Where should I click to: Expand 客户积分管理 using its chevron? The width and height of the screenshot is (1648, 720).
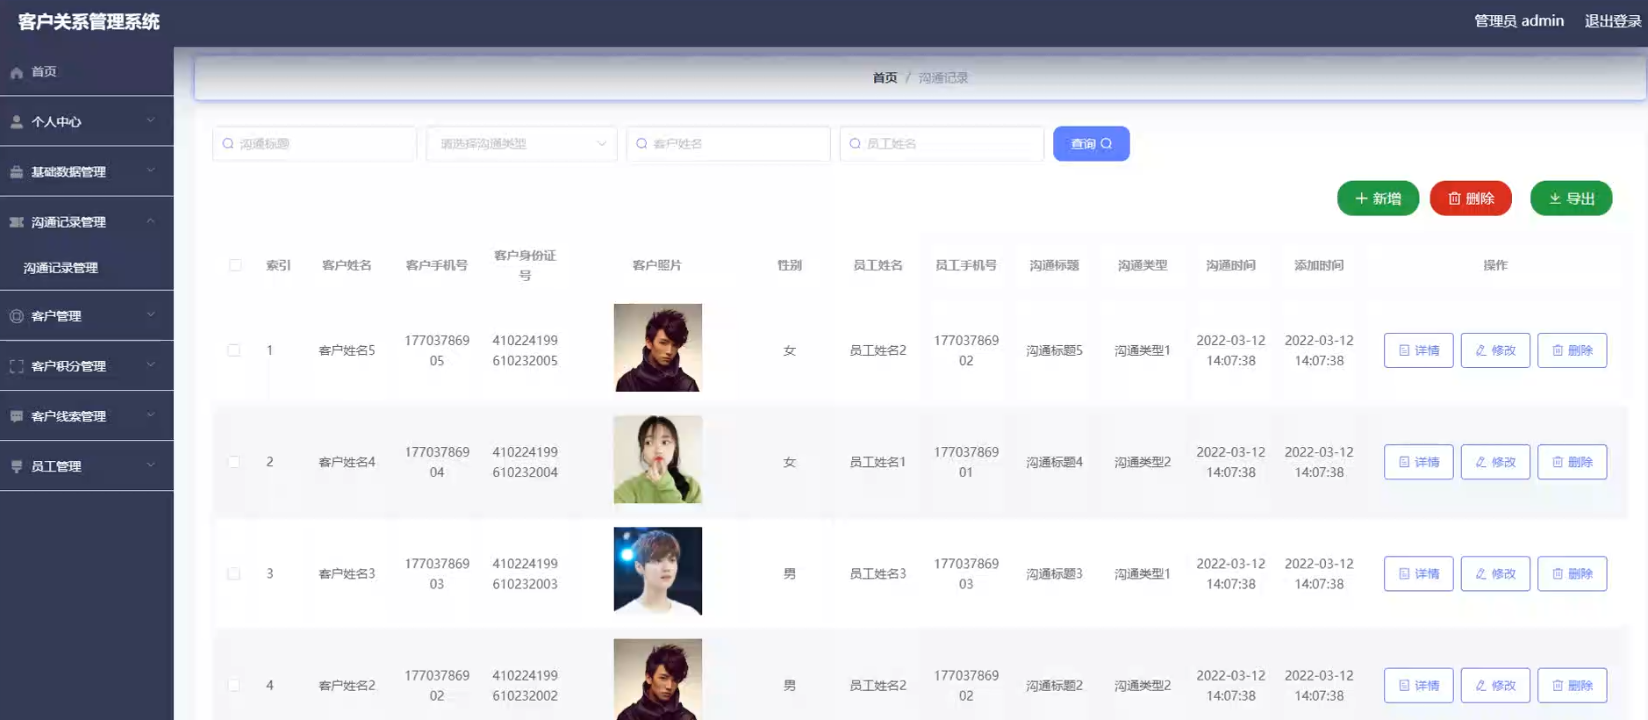pos(151,365)
